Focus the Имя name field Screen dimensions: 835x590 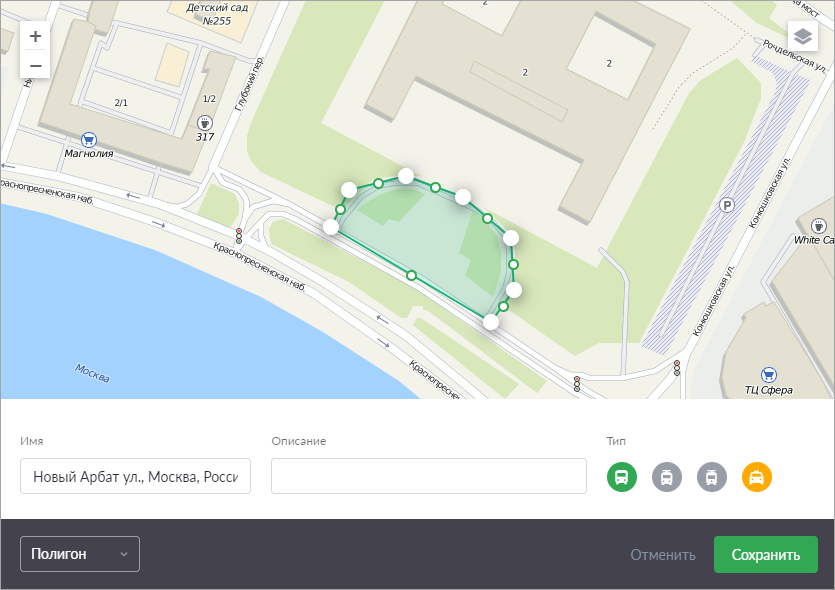click(x=135, y=477)
